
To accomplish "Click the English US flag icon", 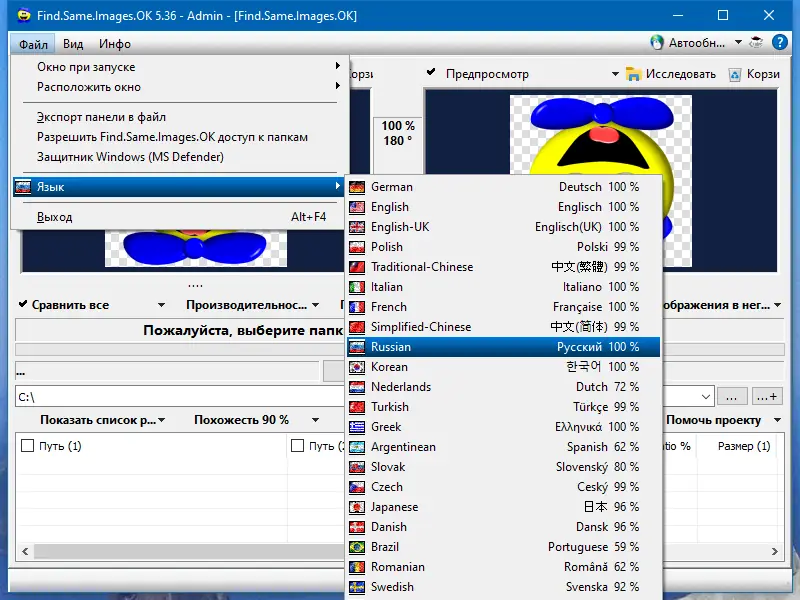I will click(357, 207).
